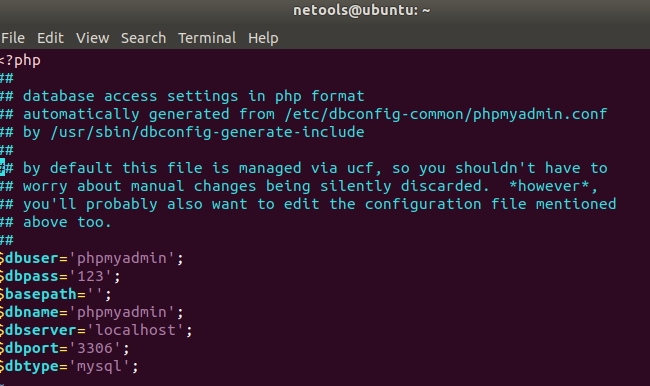Open the Terminal menu

[207, 38]
